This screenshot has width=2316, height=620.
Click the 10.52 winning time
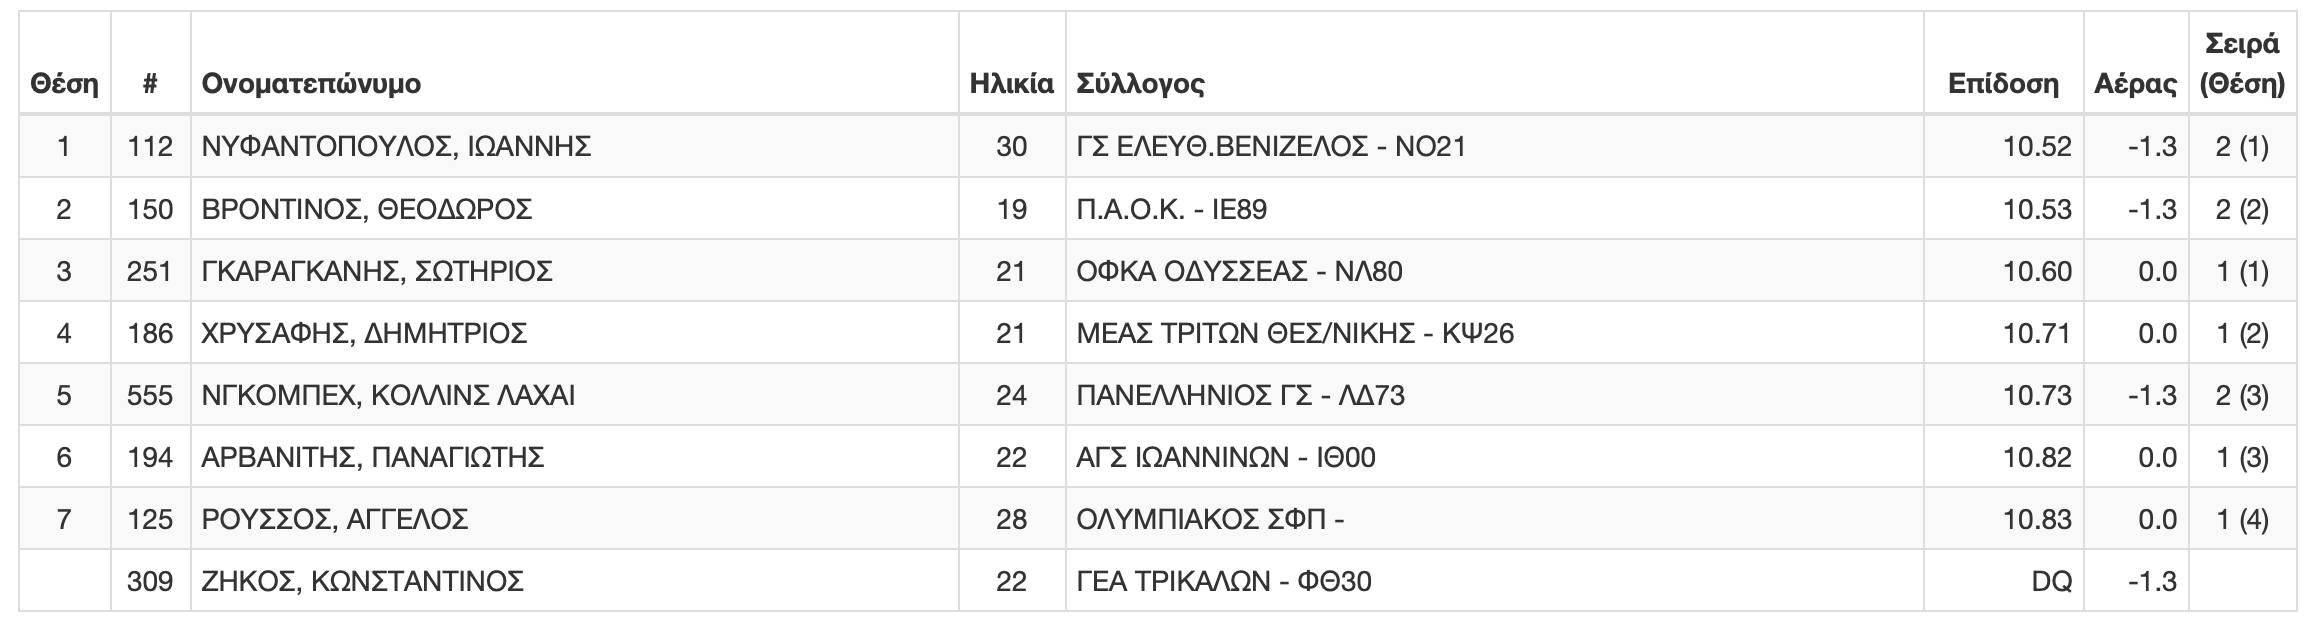(x=2037, y=147)
